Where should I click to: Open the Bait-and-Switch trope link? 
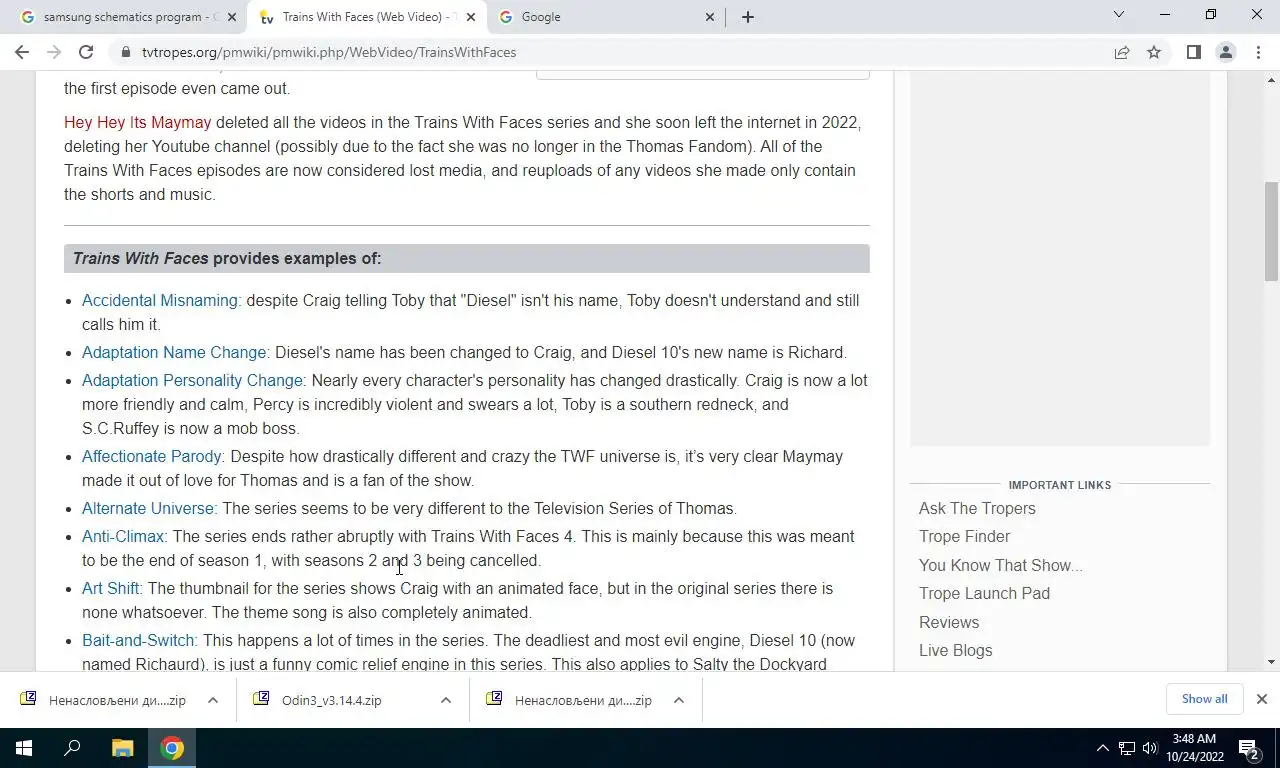click(x=138, y=640)
